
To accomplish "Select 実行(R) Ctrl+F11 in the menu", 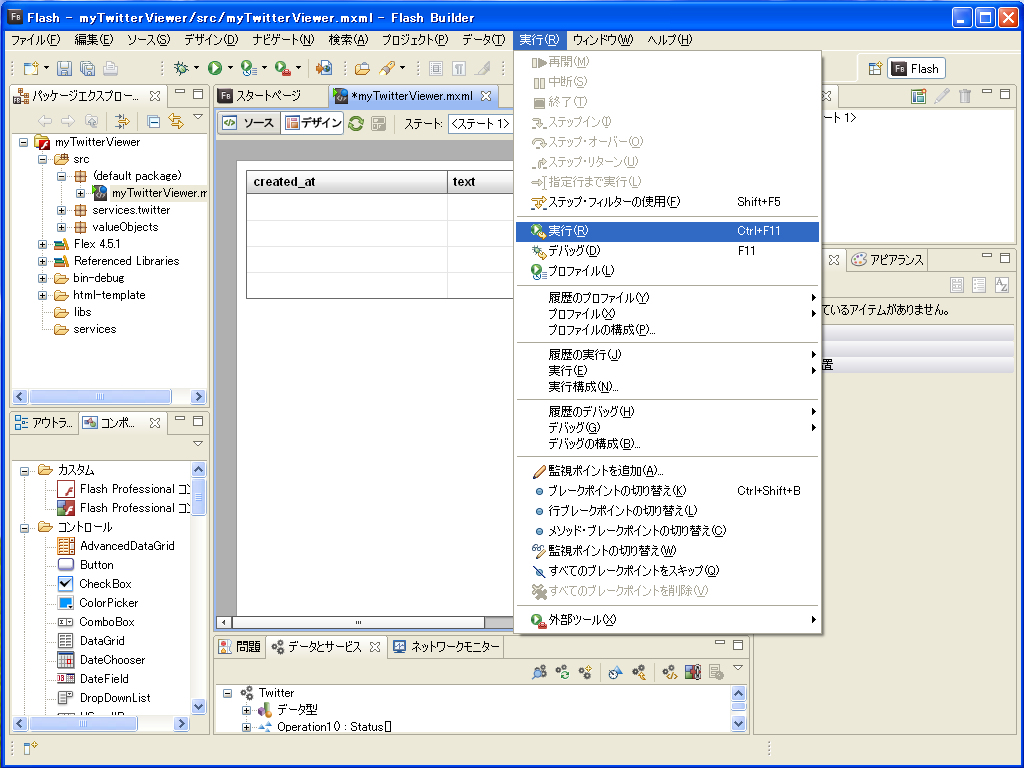I will coord(667,231).
